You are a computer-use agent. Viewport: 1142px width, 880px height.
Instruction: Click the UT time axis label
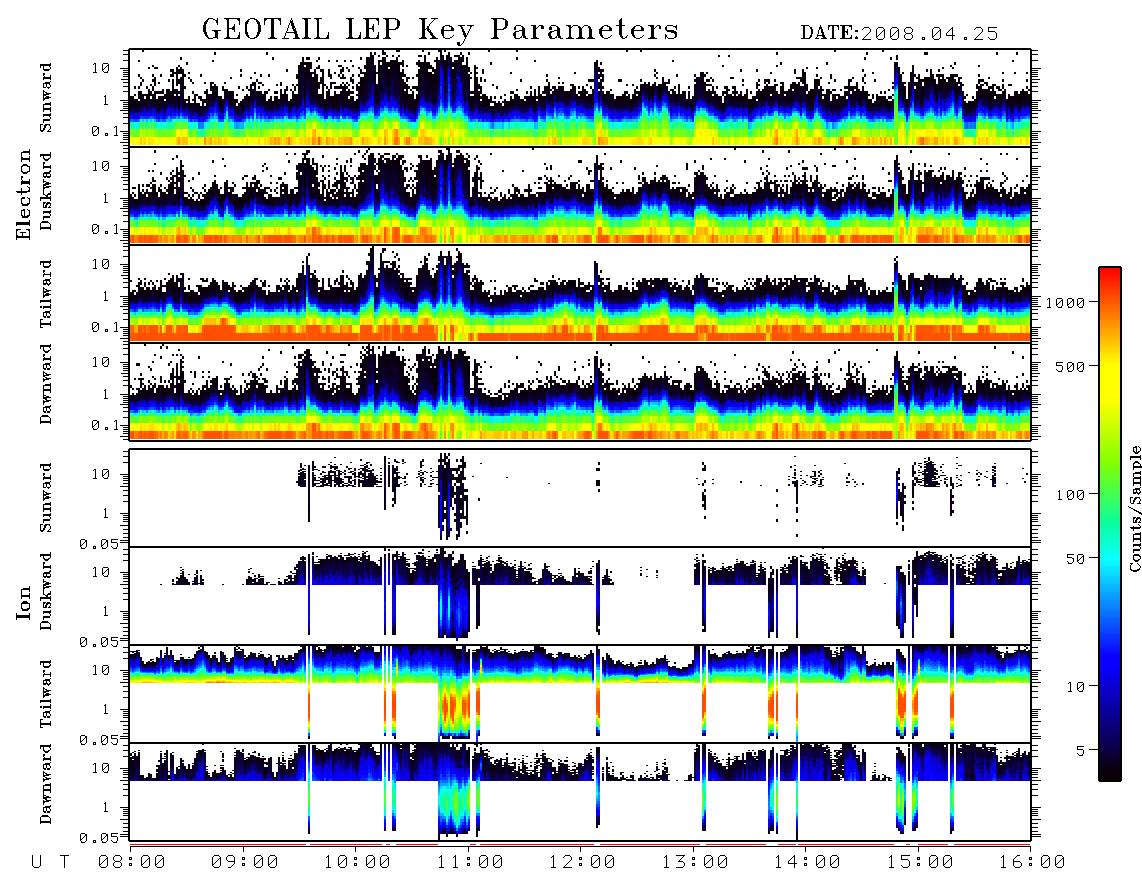click(50, 863)
